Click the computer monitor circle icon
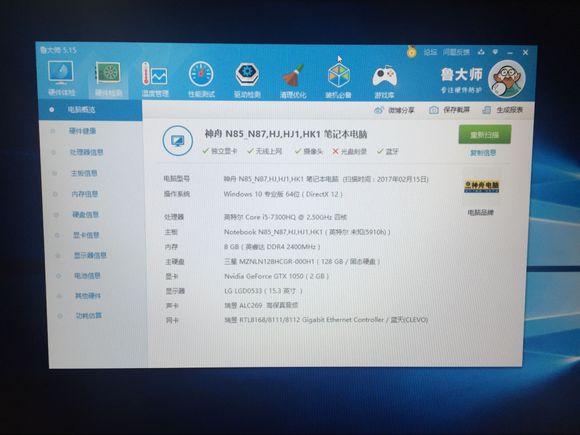Viewport: 580px width, 435px height. coord(178,141)
